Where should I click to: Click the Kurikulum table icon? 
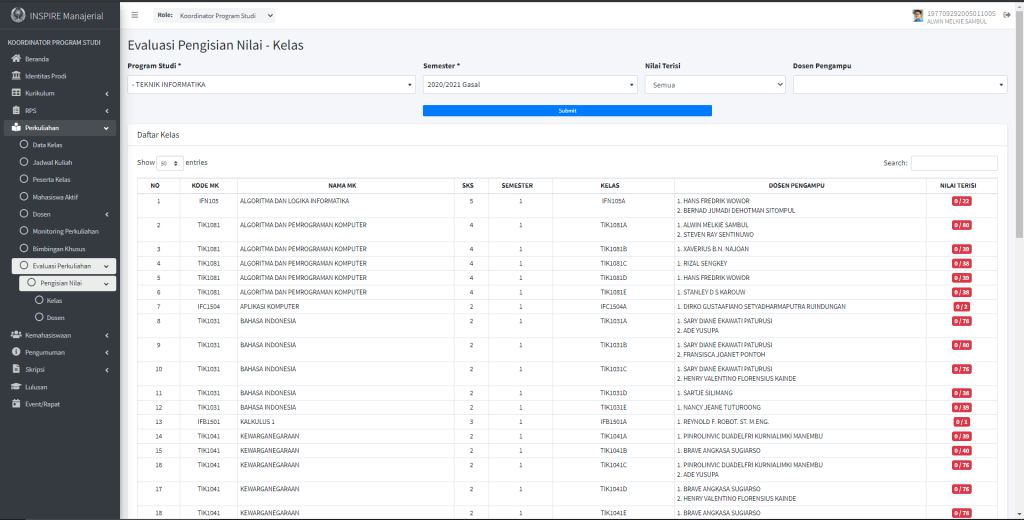(x=16, y=93)
